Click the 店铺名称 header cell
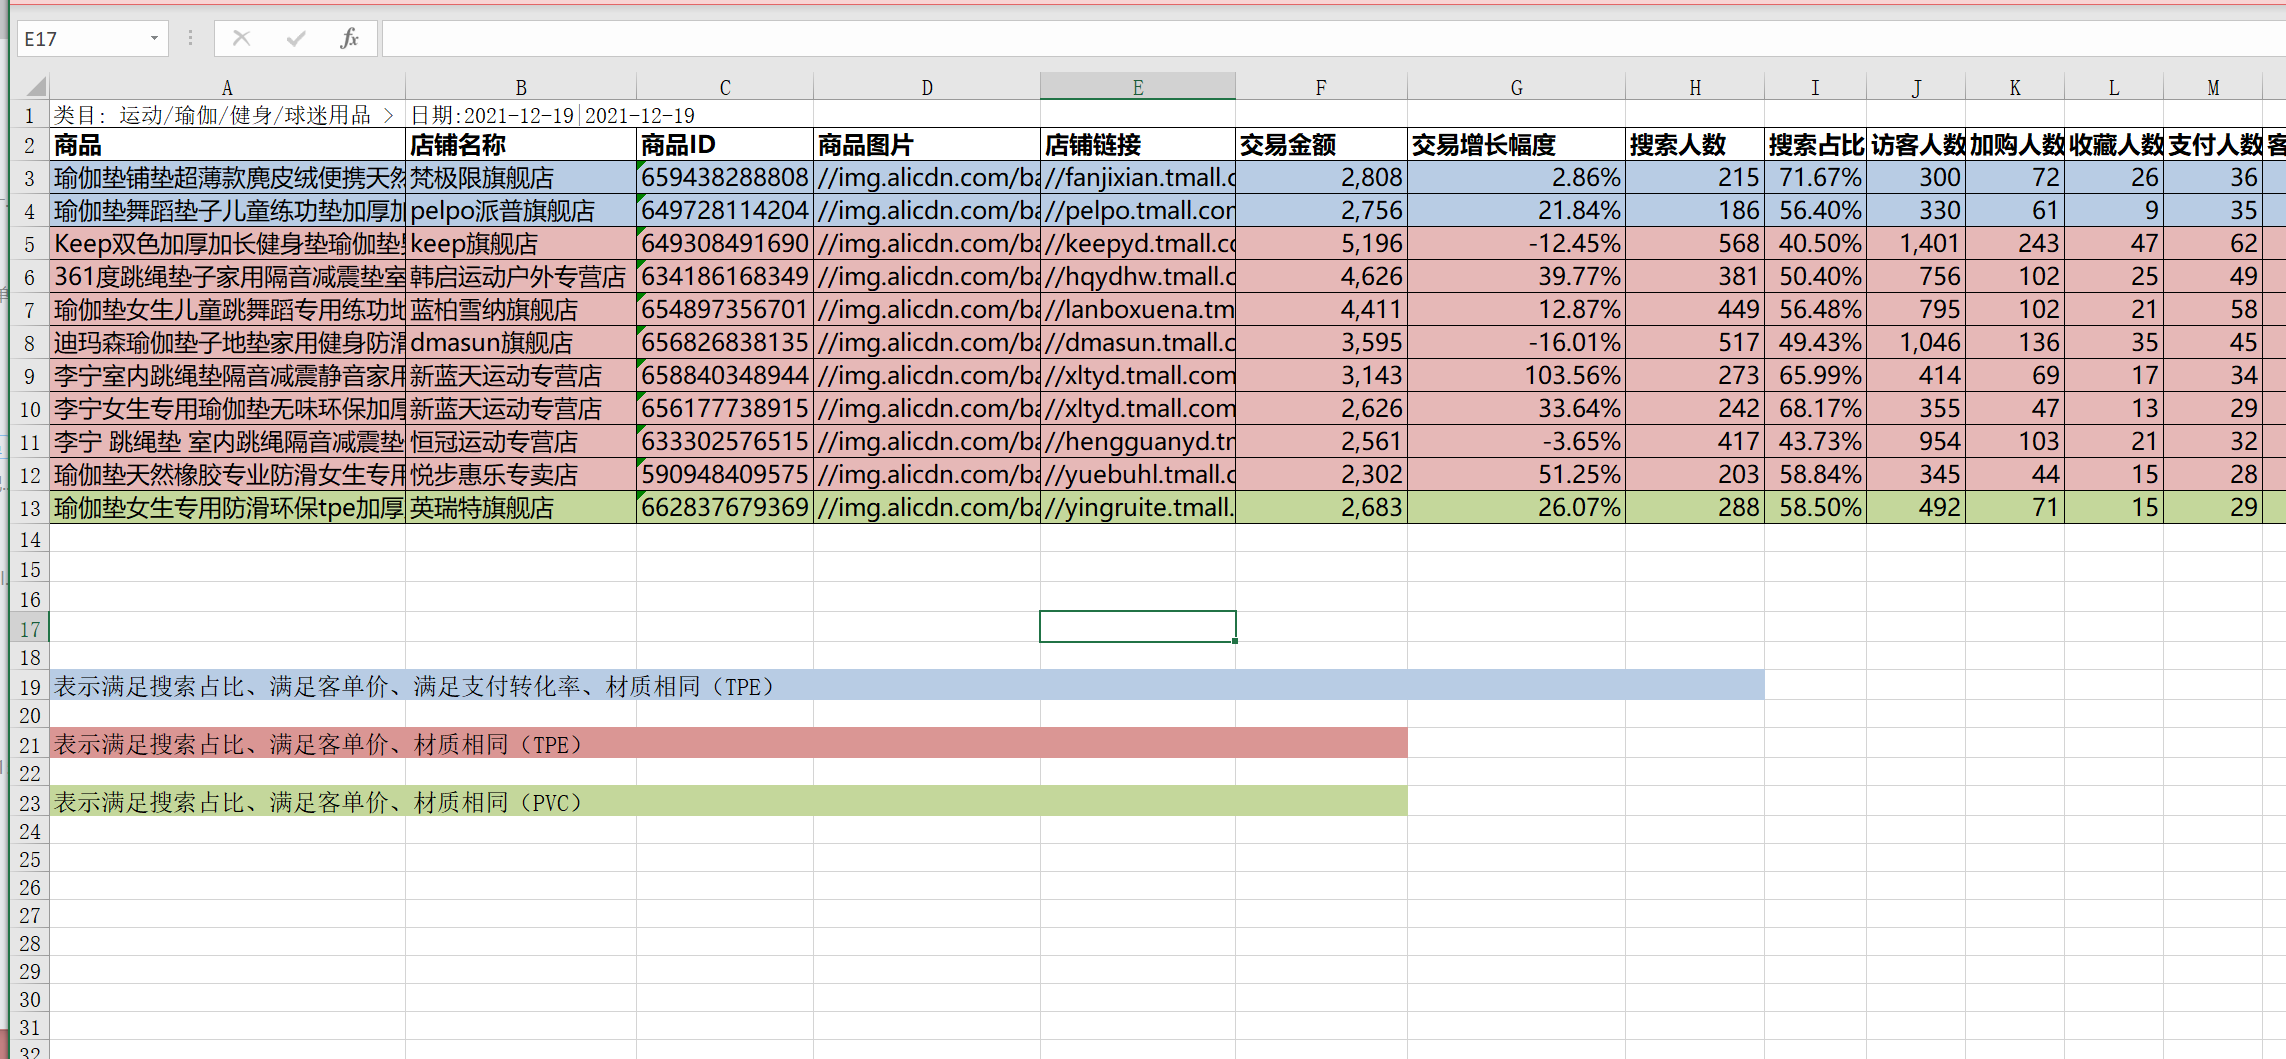2286x1059 pixels. point(521,145)
